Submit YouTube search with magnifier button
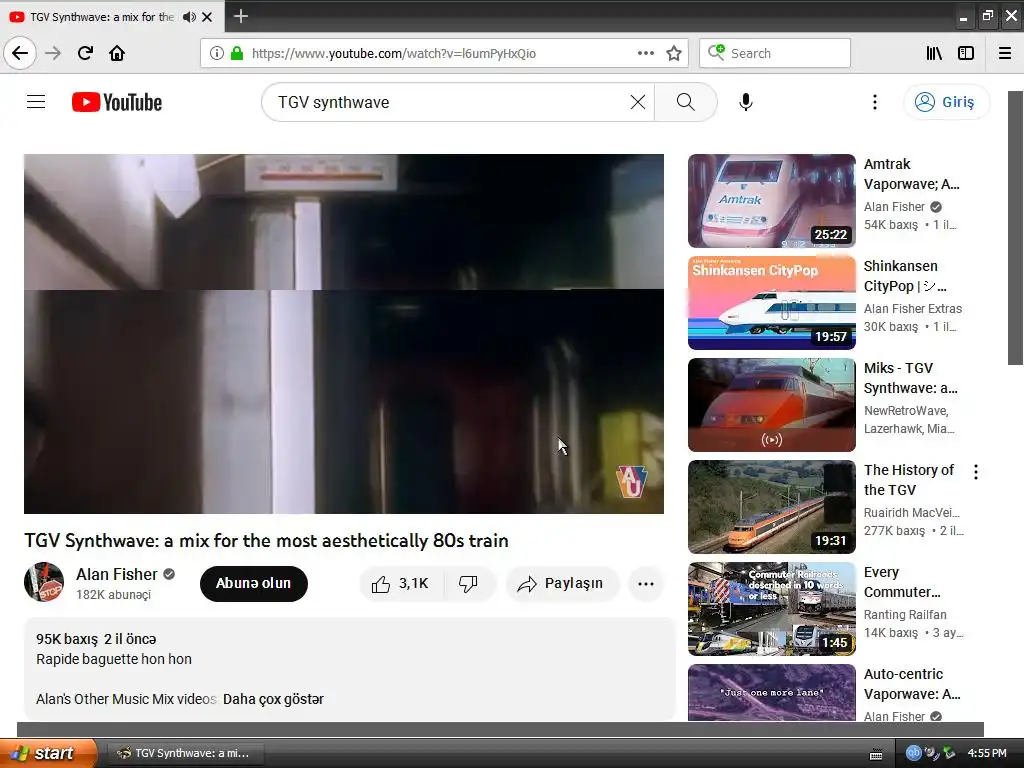 (685, 102)
